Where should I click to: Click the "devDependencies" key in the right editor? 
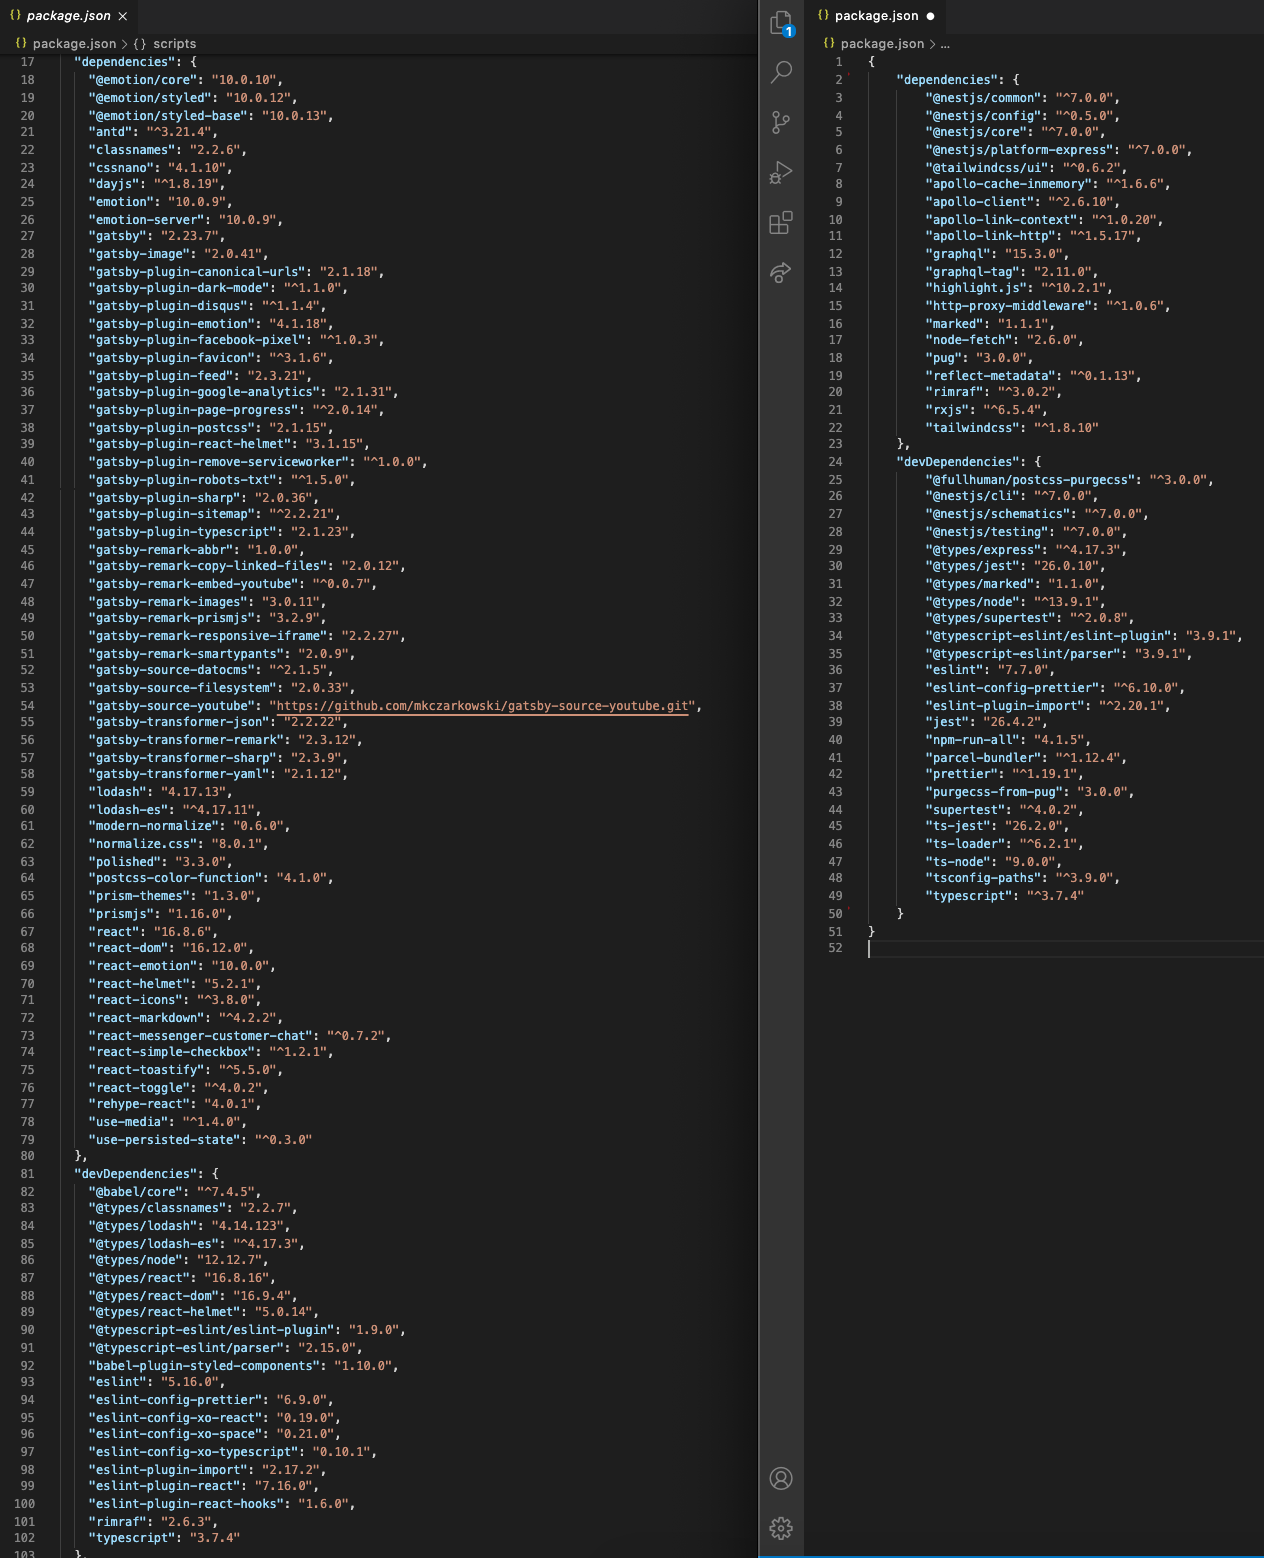coord(962,462)
